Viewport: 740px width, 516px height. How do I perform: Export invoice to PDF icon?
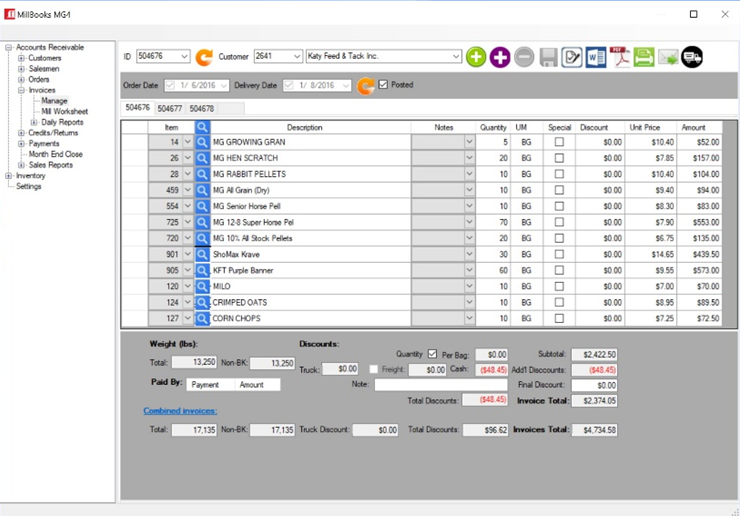click(x=620, y=57)
